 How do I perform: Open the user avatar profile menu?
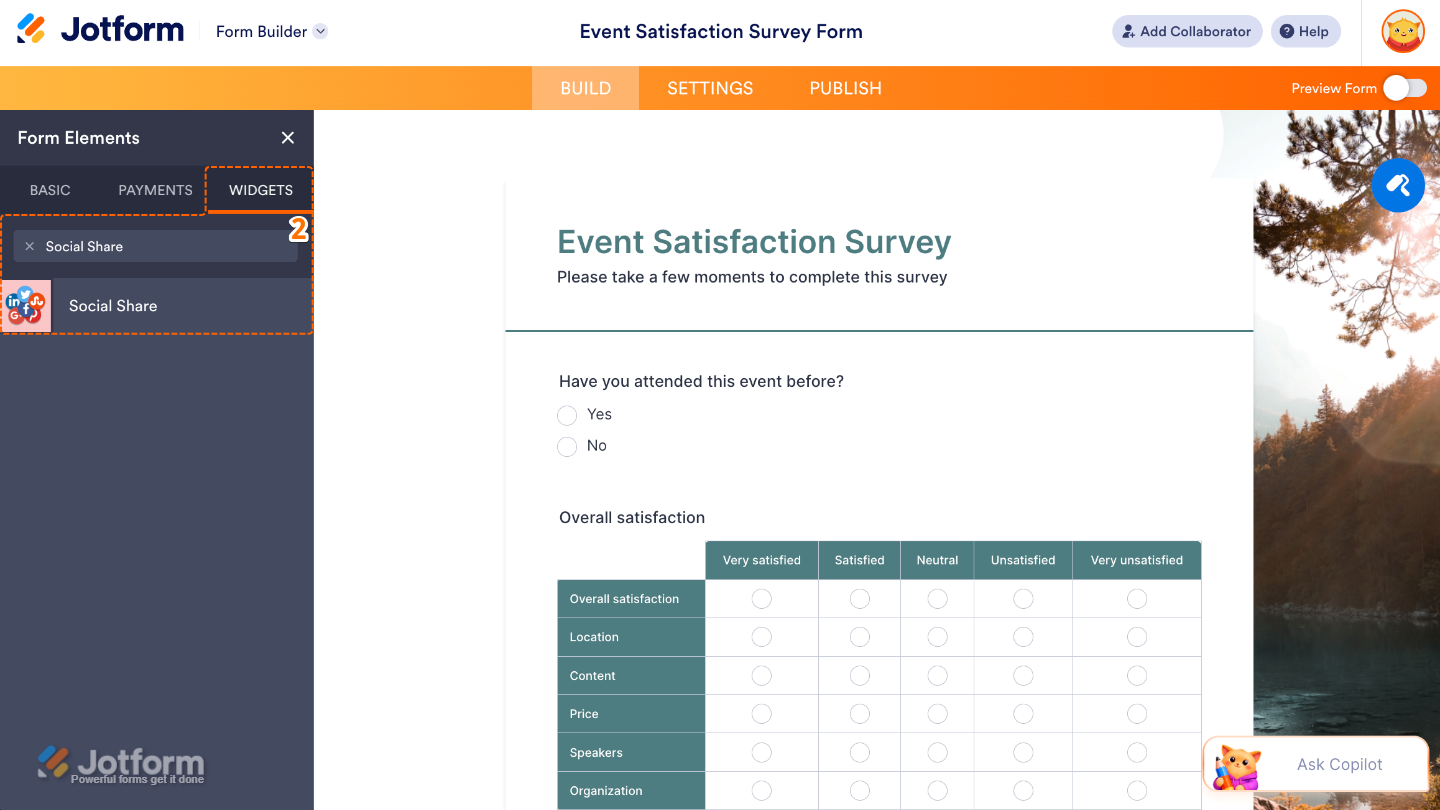pos(1403,31)
